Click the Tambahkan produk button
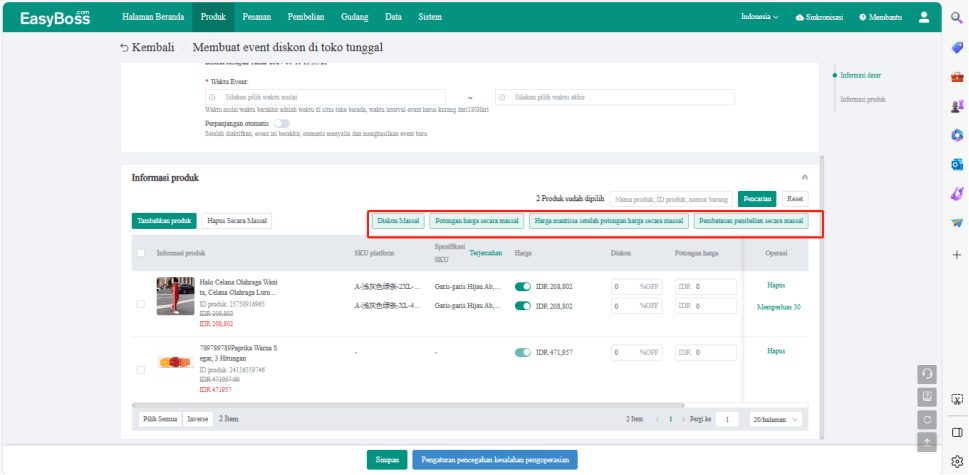 [x=164, y=221]
